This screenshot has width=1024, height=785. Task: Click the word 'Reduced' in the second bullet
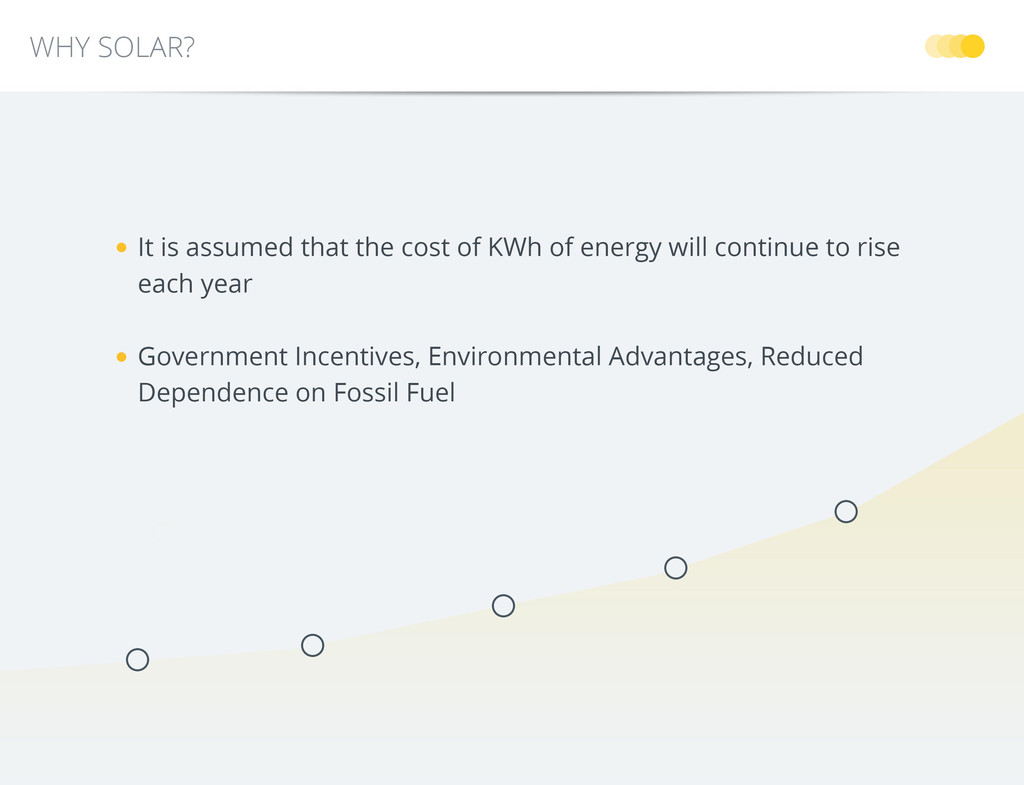click(x=811, y=357)
